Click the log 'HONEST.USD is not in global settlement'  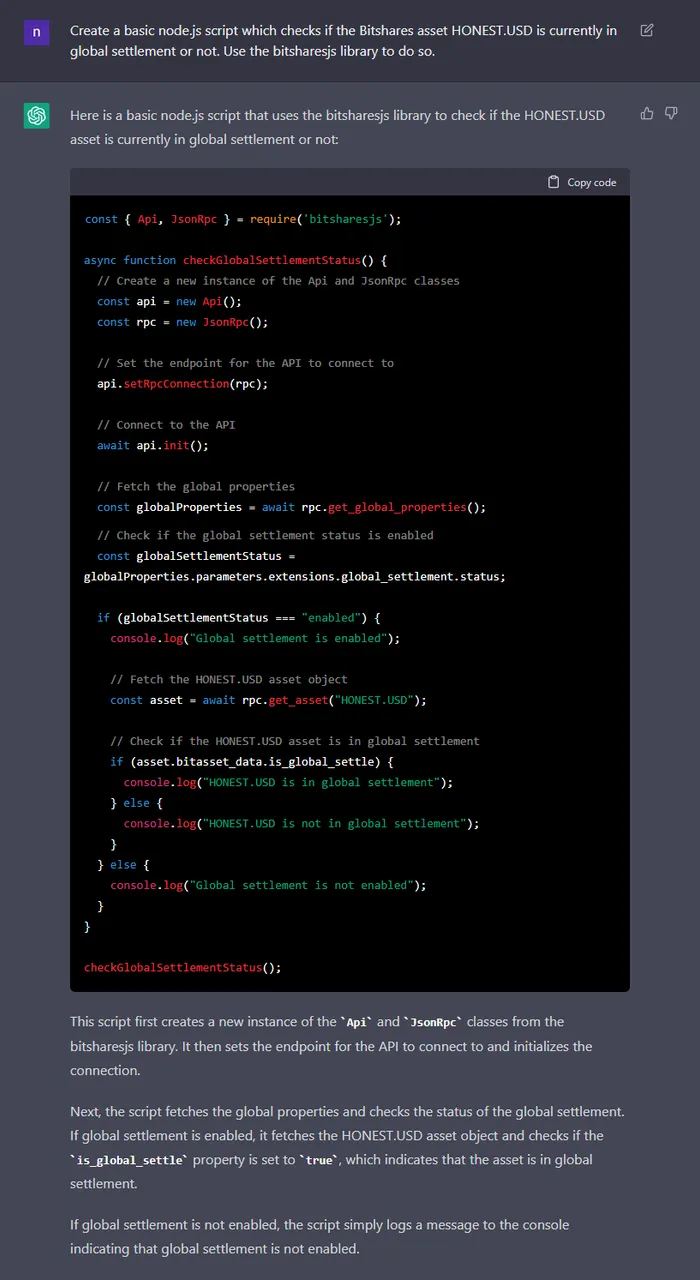[x=301, y=823]
